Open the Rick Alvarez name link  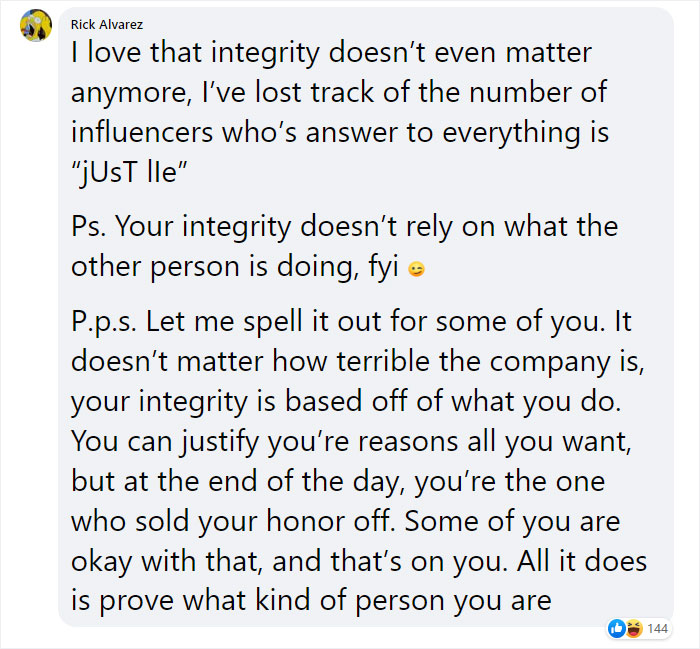[x=107, y=25]
